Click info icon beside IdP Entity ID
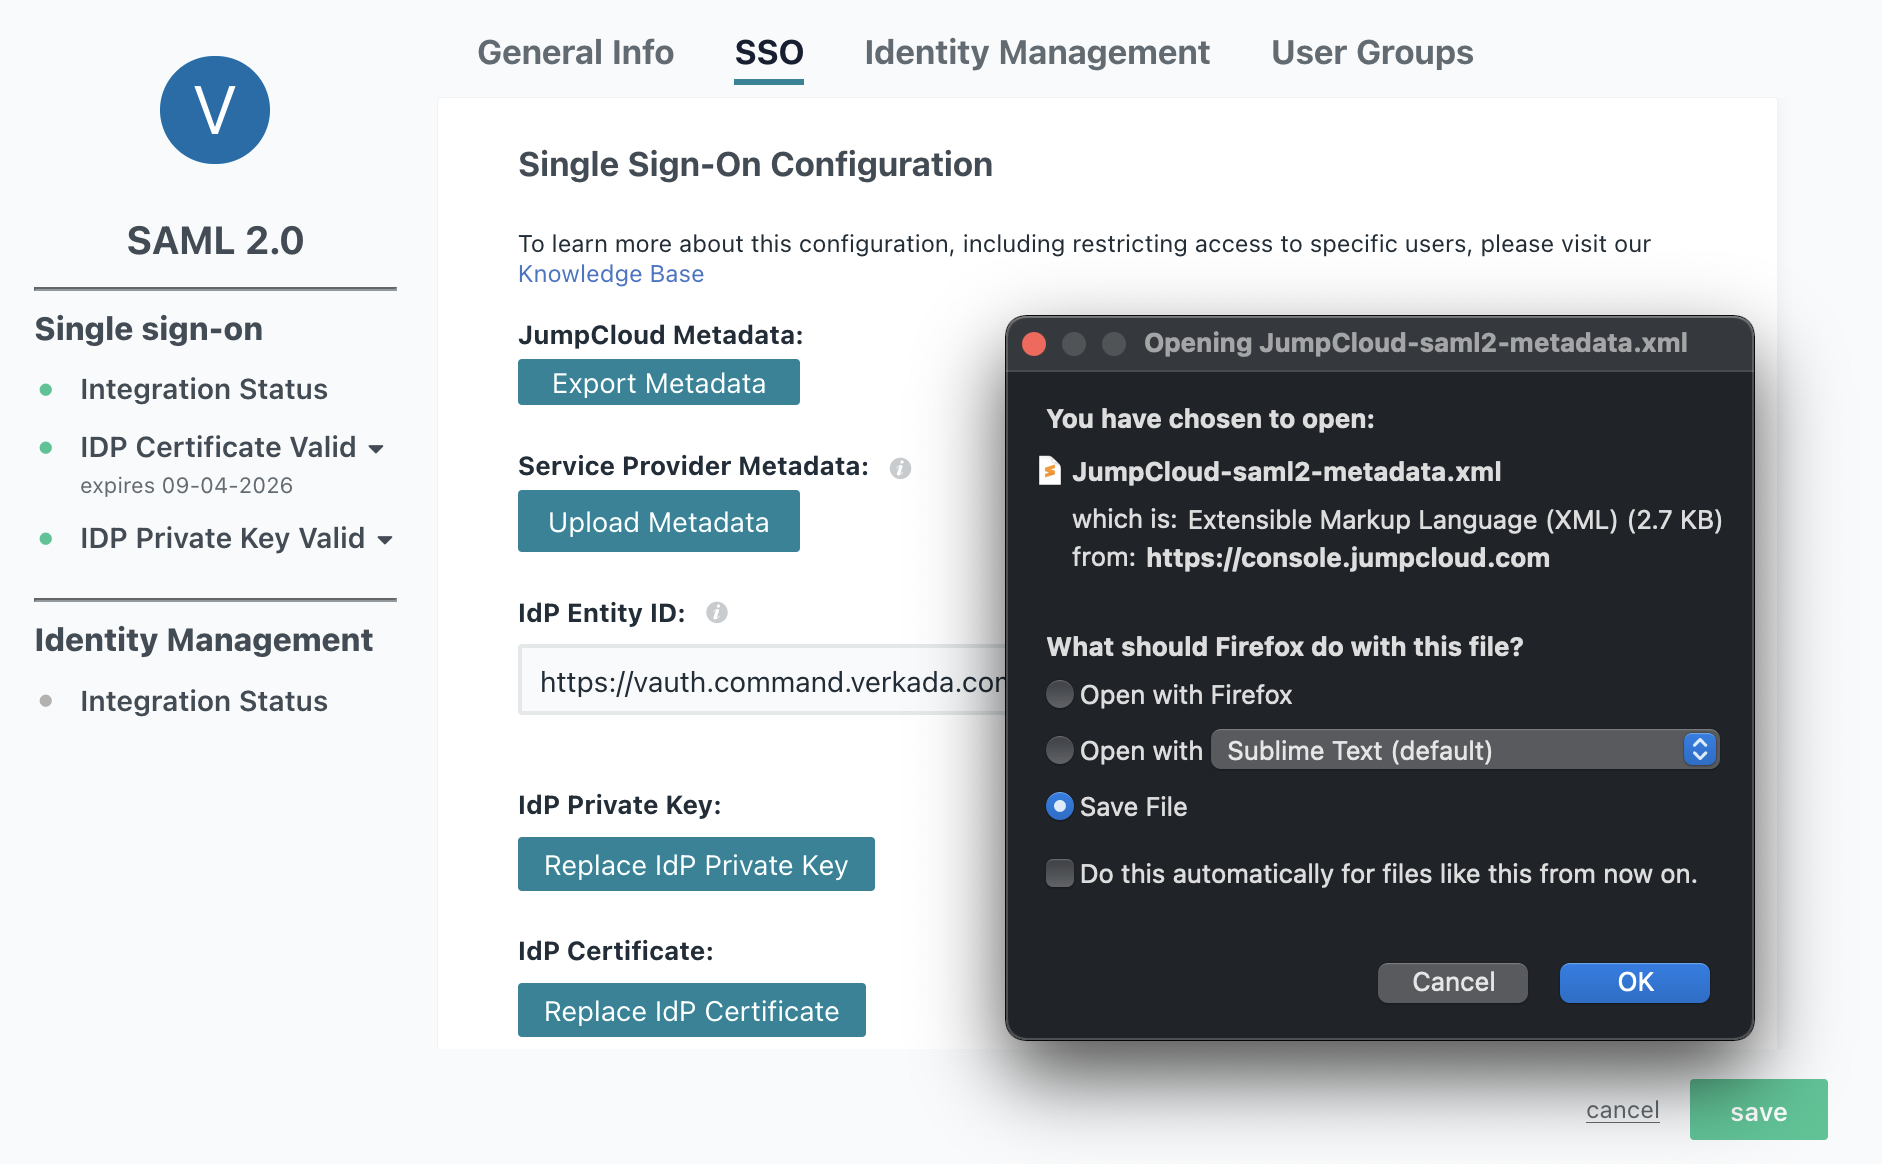1882x1164 pixels. tap(716, 613)
